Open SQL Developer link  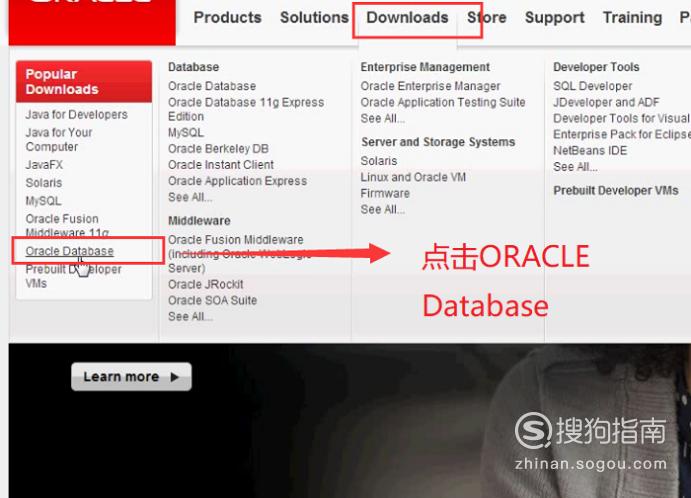point(593,86)
